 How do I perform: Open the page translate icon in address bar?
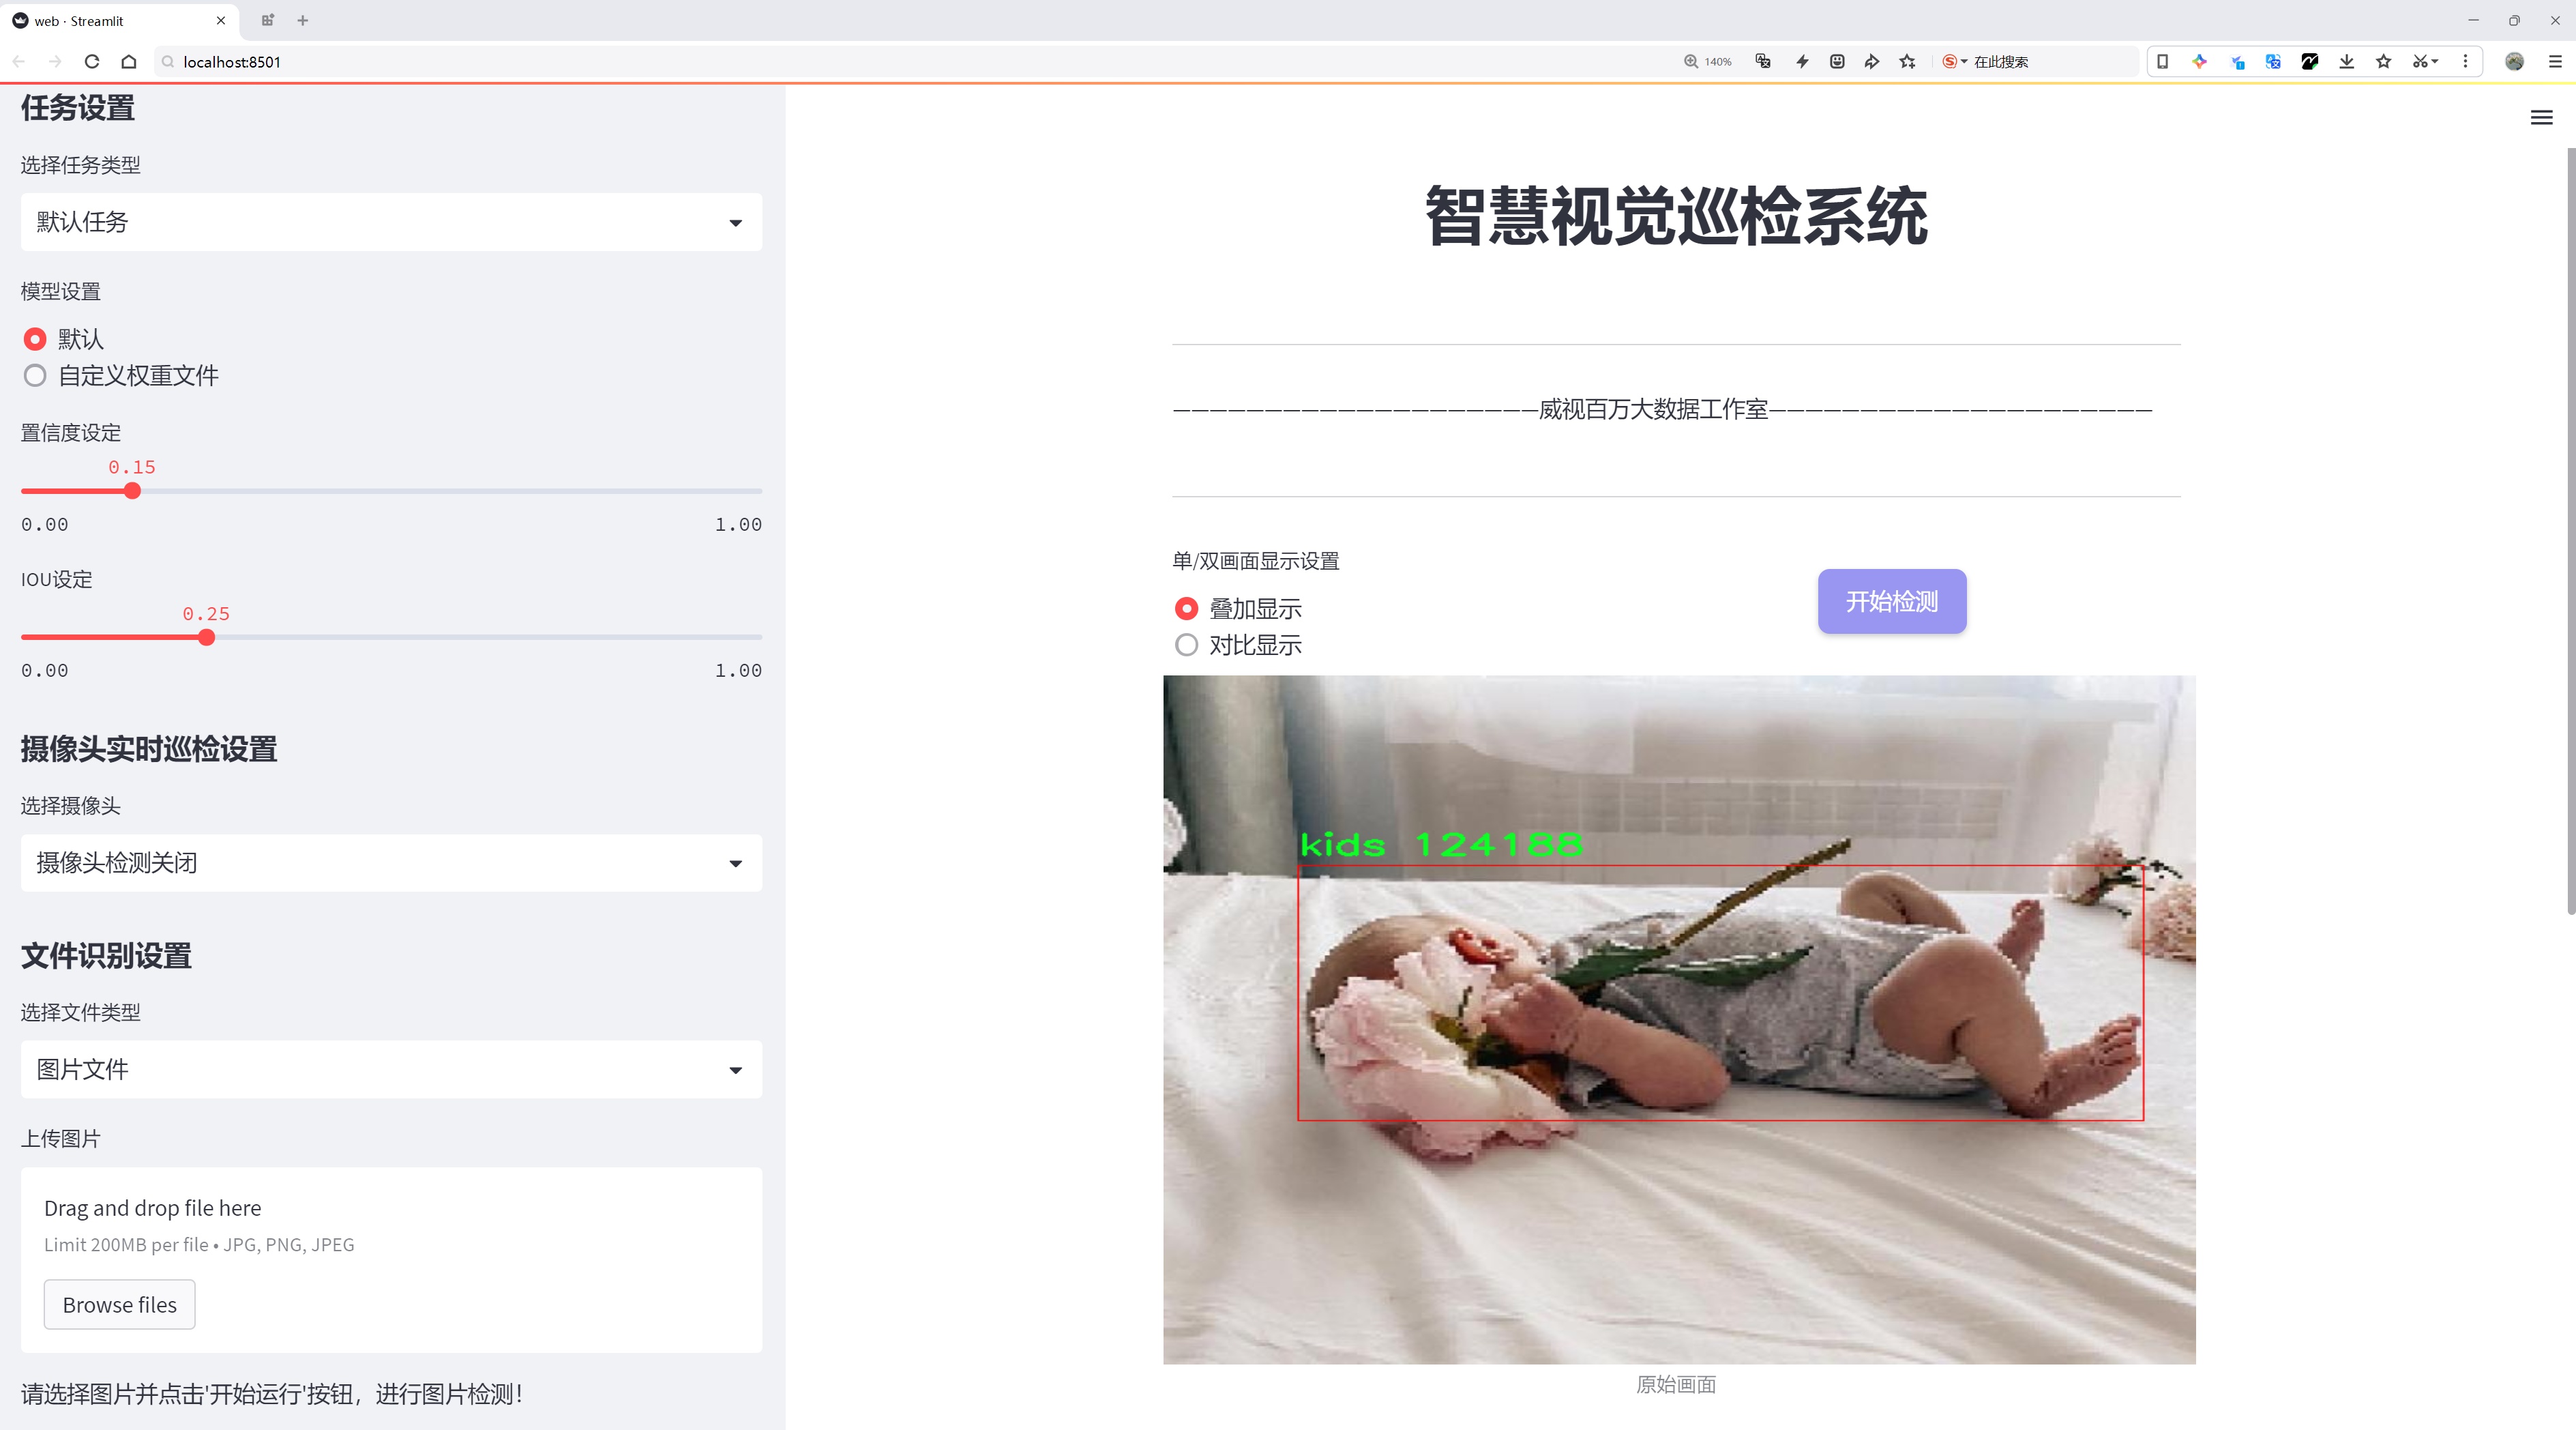(x=1764, y=62)
